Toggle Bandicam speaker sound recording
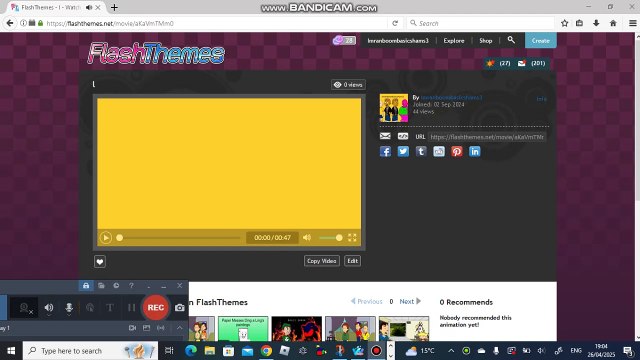Image resolution: width=640 pixels, height=360 pixels. 49,308
